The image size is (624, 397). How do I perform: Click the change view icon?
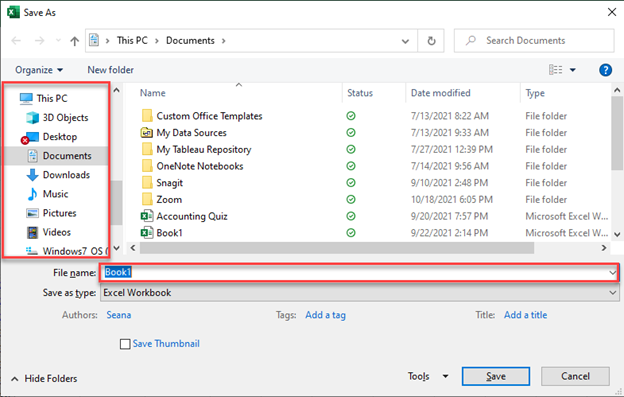tap(556, 70)
